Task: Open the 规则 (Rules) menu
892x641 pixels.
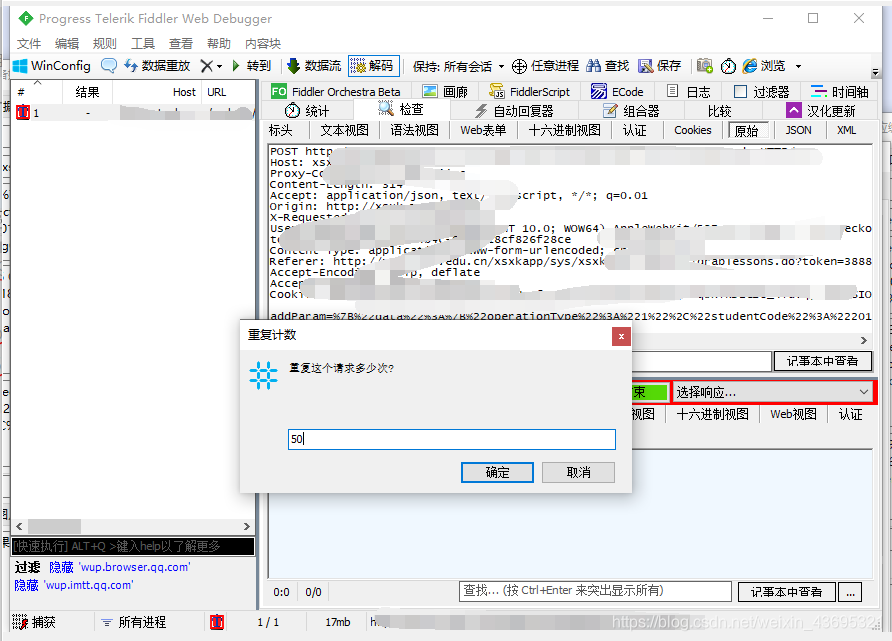Action: click(102, 44)
